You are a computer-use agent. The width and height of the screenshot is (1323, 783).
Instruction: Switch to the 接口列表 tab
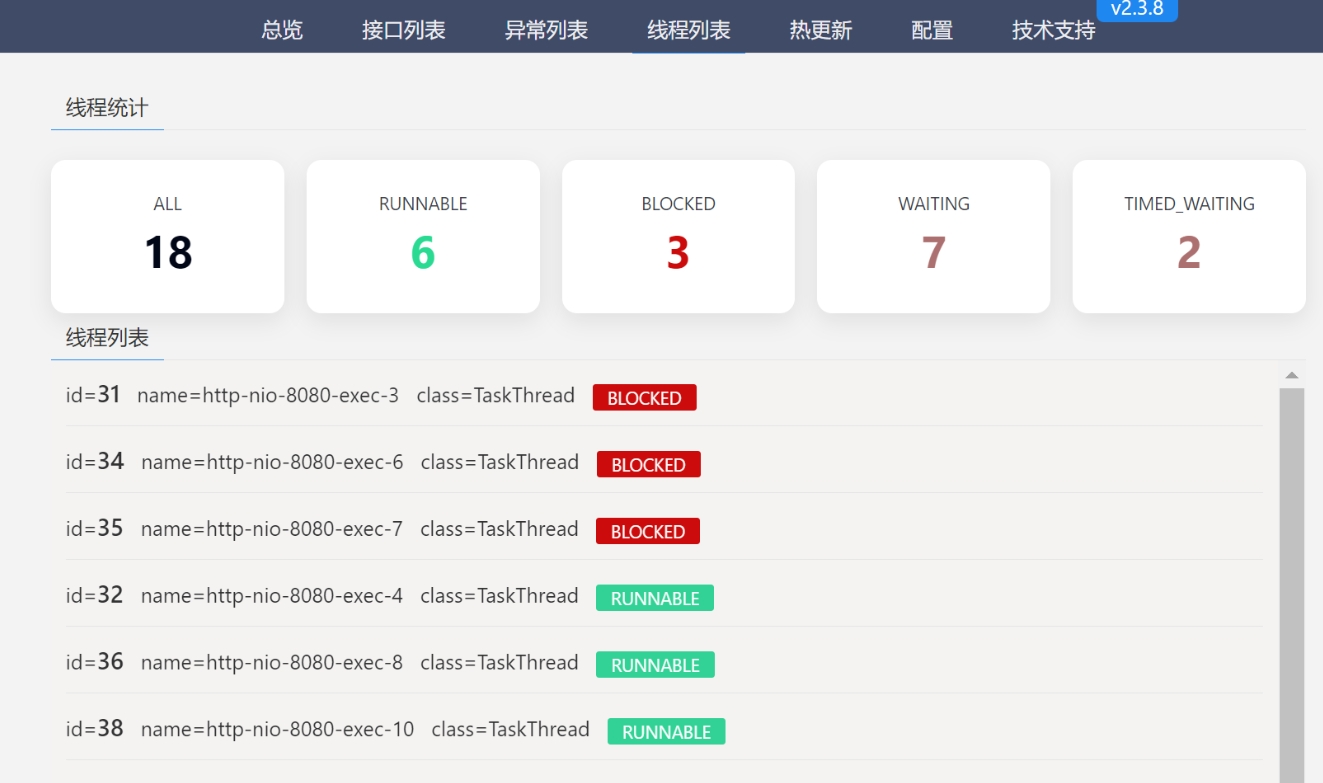point(403,30)
